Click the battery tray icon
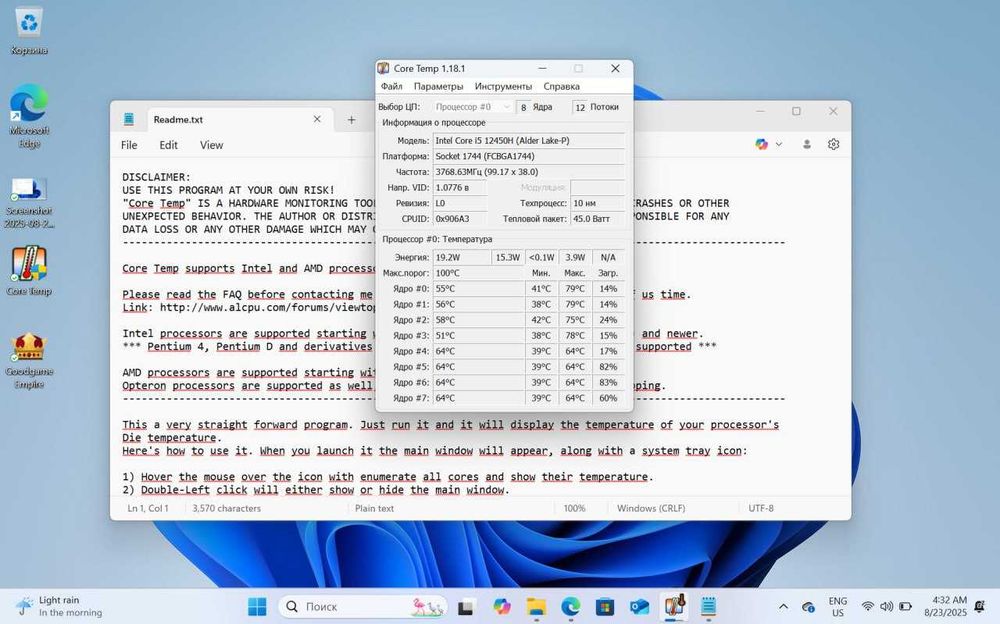Viewport: 1000px width, 624px height. click(x=905, y=606)
